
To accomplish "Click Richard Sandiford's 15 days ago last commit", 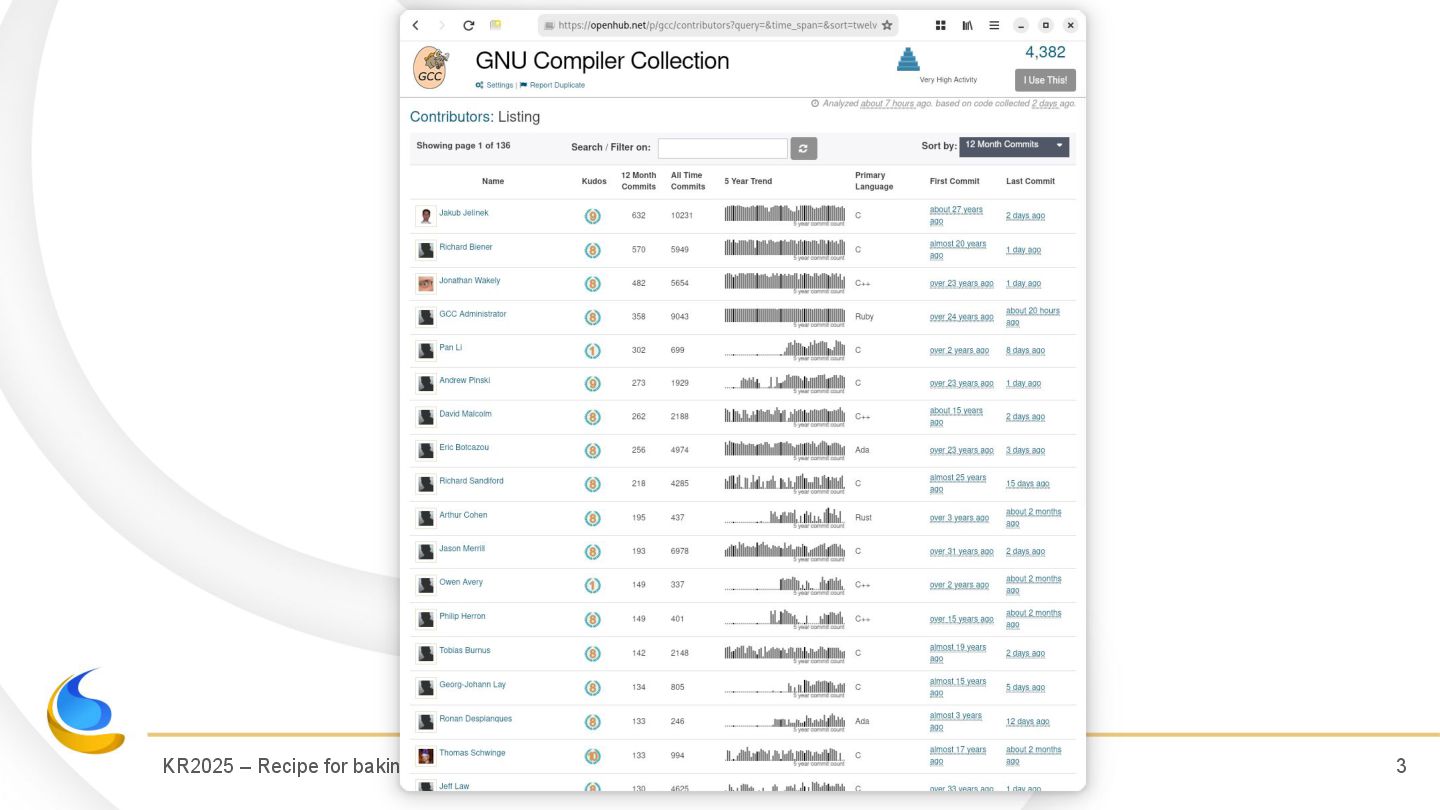I will (1028, 484).
